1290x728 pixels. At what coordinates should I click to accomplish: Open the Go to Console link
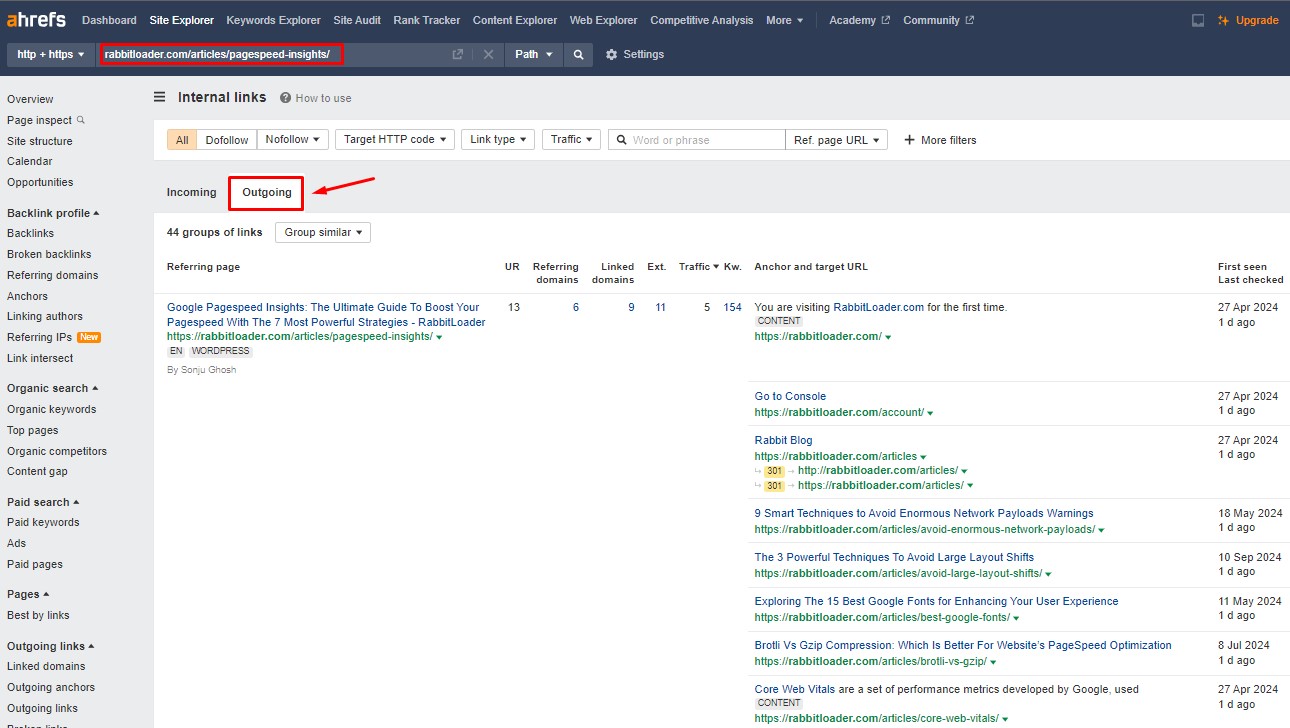tap(790, 396)
